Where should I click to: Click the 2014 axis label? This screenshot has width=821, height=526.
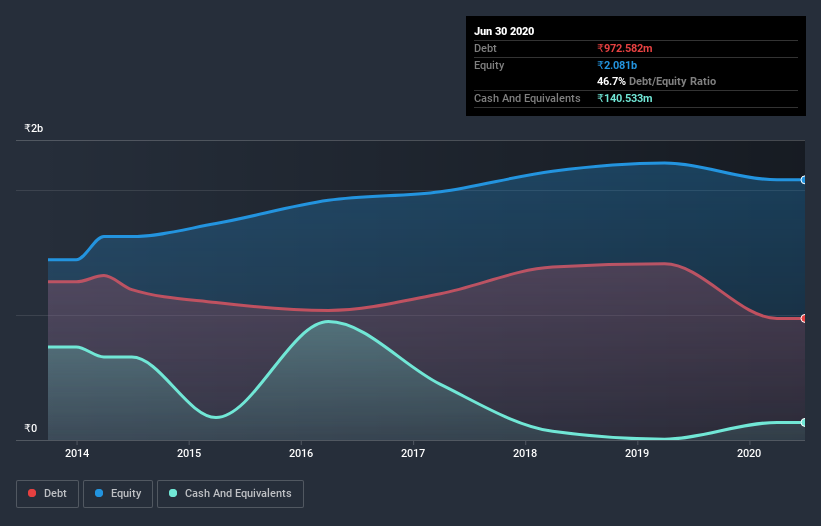tap(77, 453)
